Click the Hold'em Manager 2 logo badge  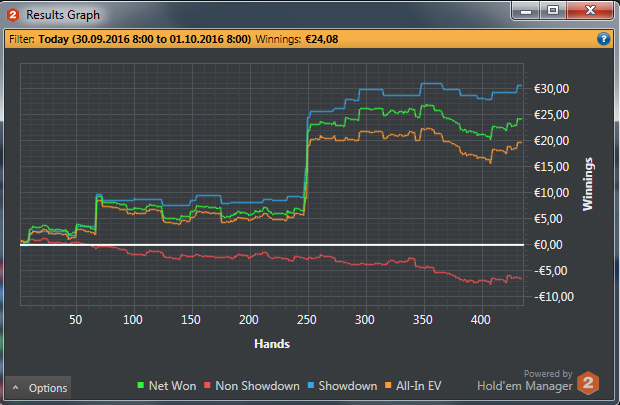point(591,385)
